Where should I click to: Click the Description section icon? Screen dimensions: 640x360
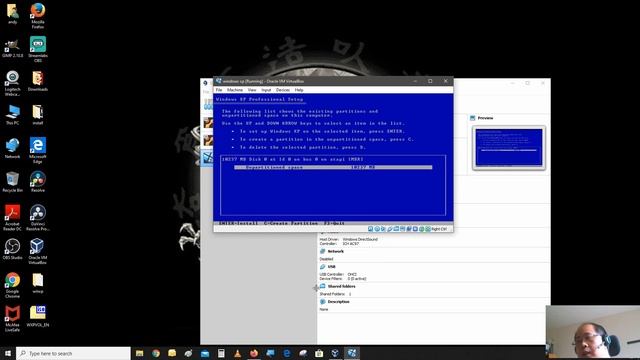click(322, 302)
